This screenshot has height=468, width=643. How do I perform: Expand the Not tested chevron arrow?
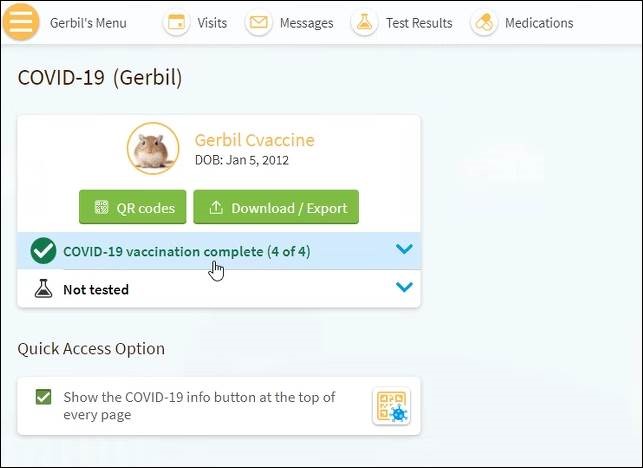[404, 288]
